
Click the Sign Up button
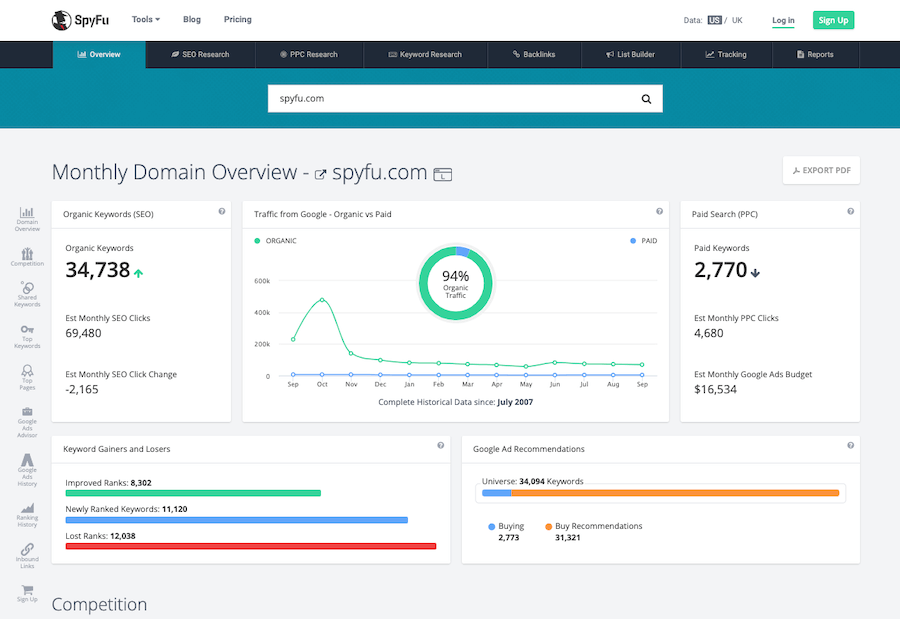(833, 20)
